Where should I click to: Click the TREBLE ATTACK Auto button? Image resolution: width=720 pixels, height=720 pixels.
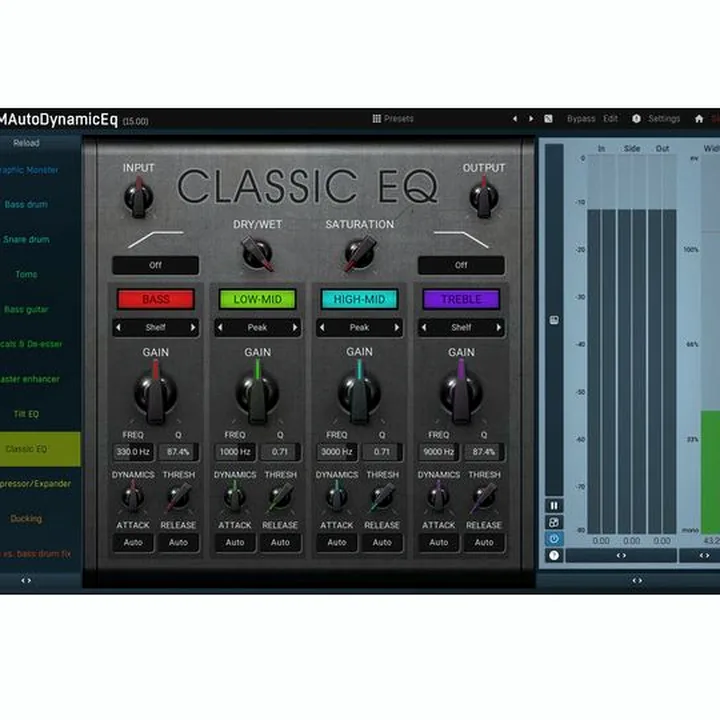439,543
